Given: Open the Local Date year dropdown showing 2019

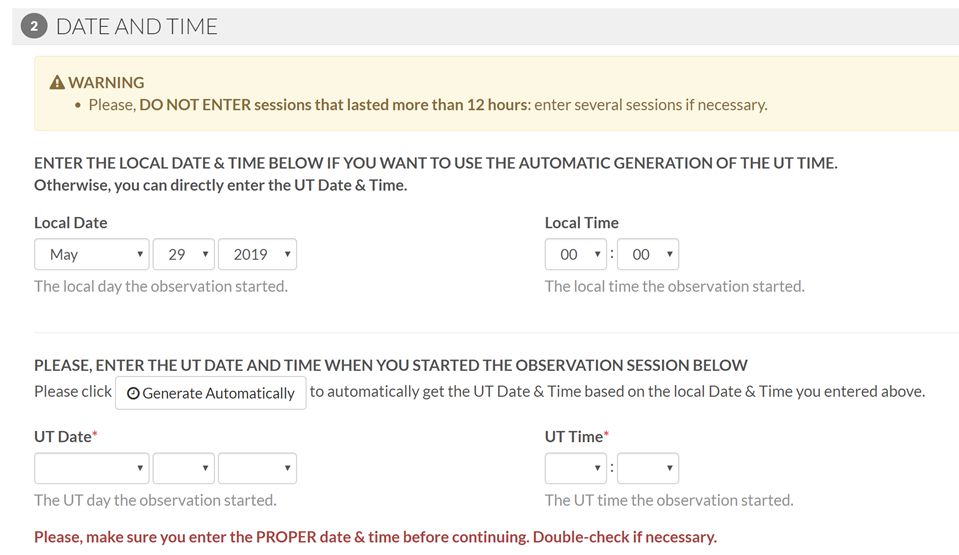Looking at the screenshot, I should point(257,254).
